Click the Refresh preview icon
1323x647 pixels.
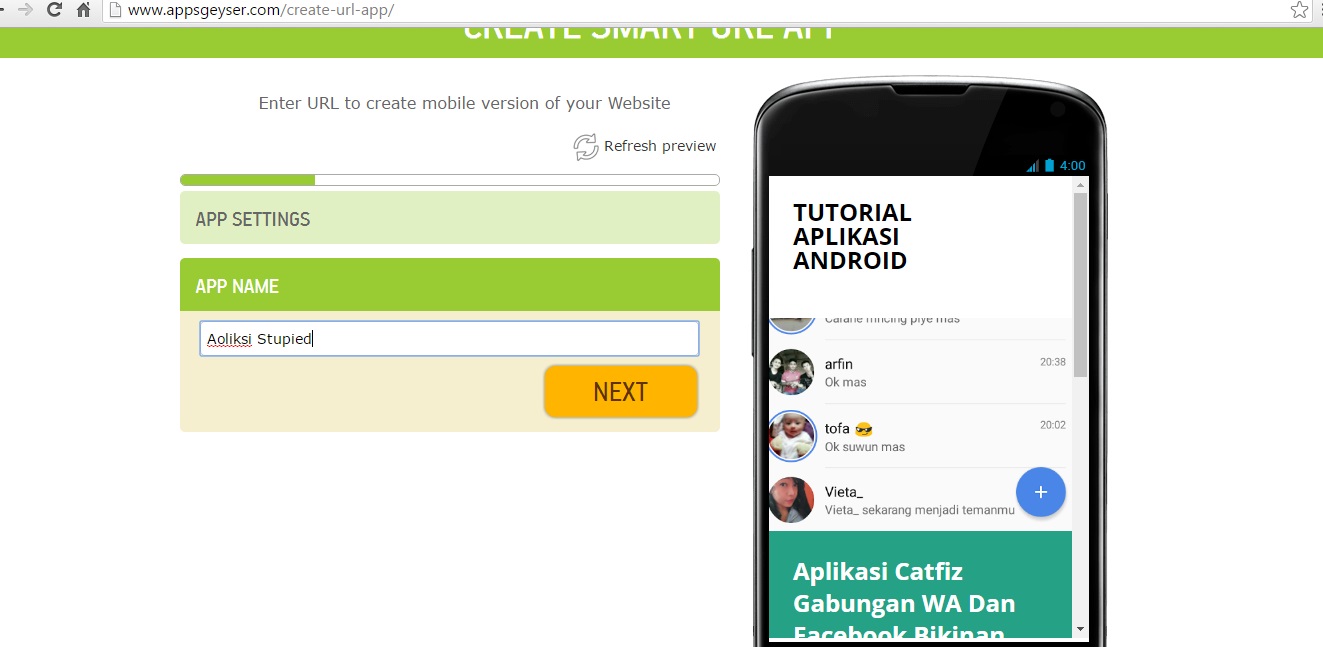[585, 146]
